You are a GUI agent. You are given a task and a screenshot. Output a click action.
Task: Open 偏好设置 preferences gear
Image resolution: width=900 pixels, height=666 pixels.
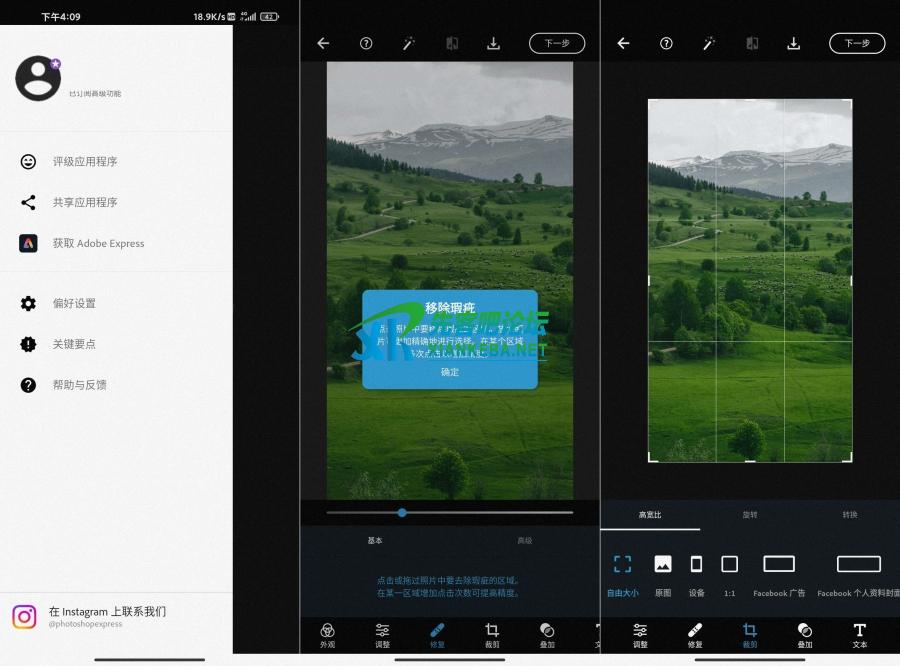tap(28, 303)
